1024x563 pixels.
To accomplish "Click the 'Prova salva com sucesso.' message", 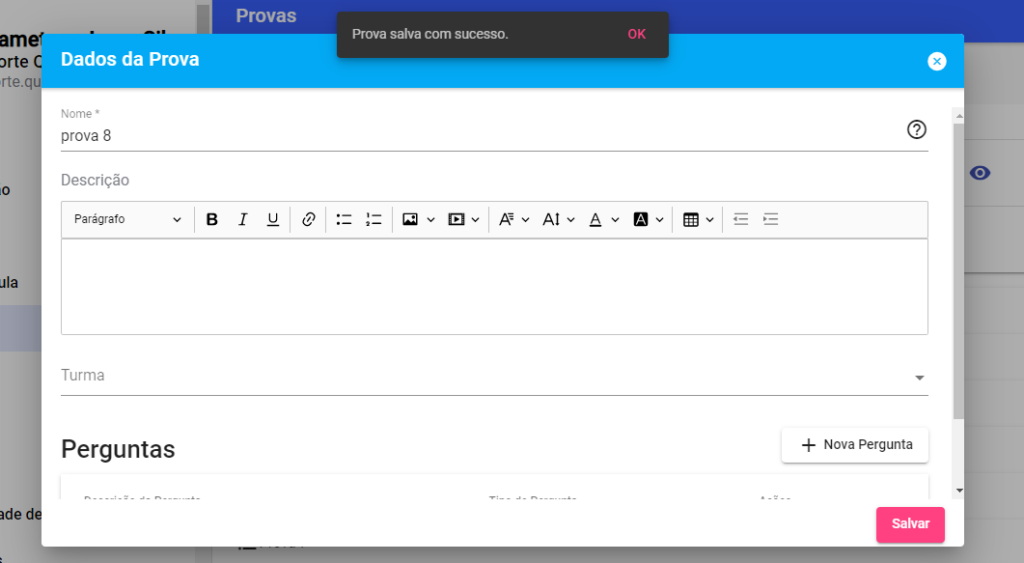I will [x=430, y=34].
